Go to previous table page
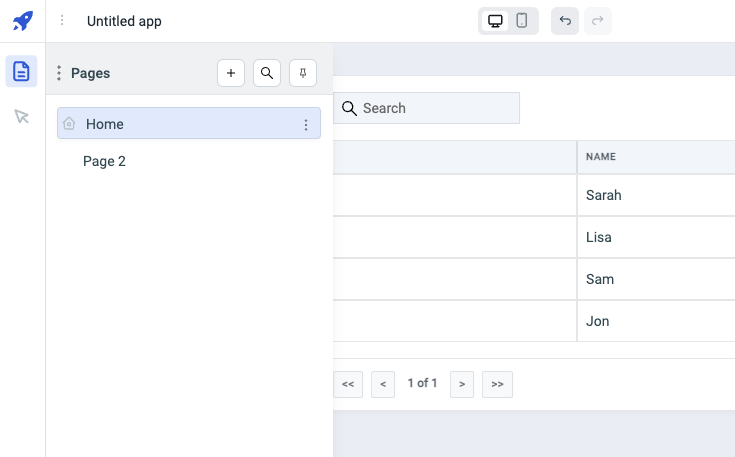This screenshot has width=735, height=457. (382, 384)
